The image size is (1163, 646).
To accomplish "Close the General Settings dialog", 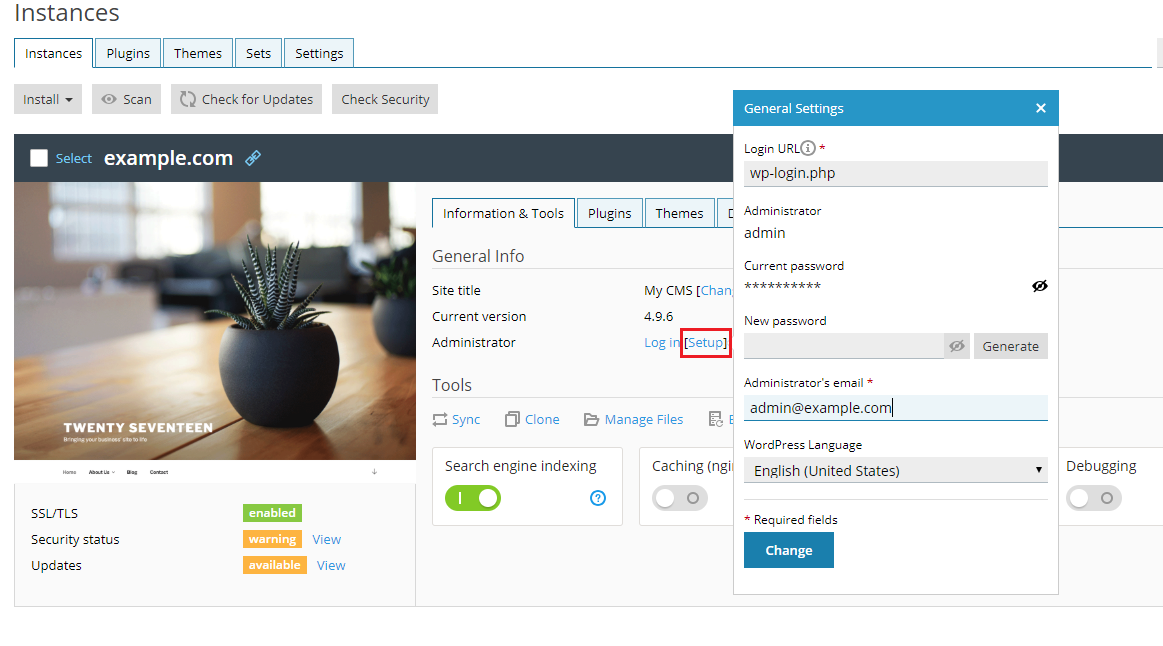I will [x=1040, y=108].
